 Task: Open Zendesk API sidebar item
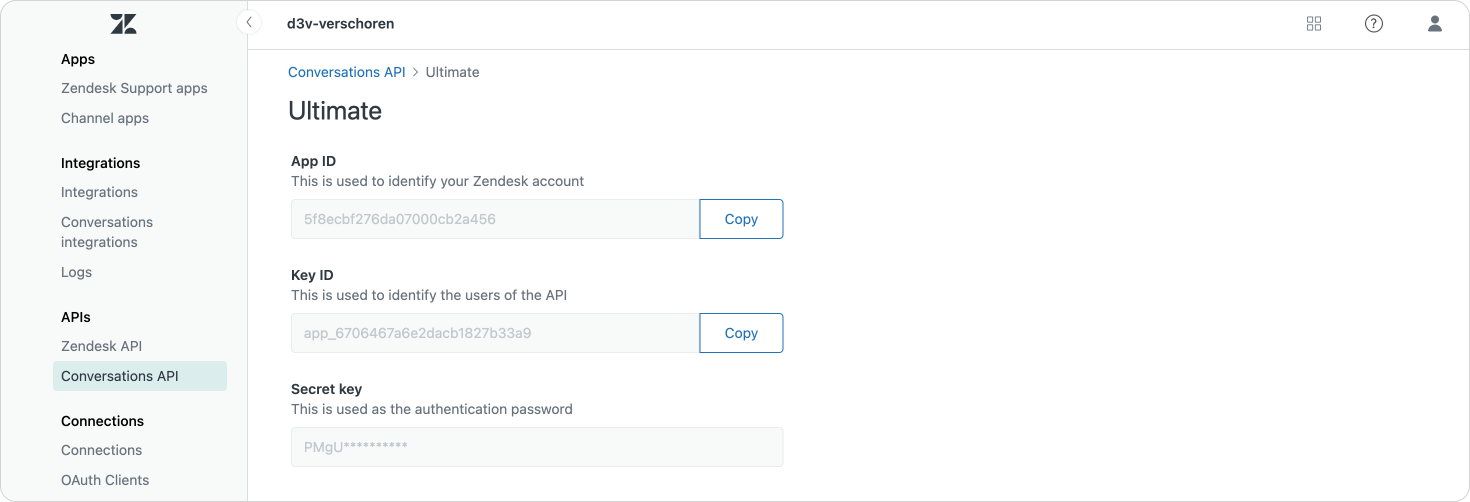[x=101, y=346]
